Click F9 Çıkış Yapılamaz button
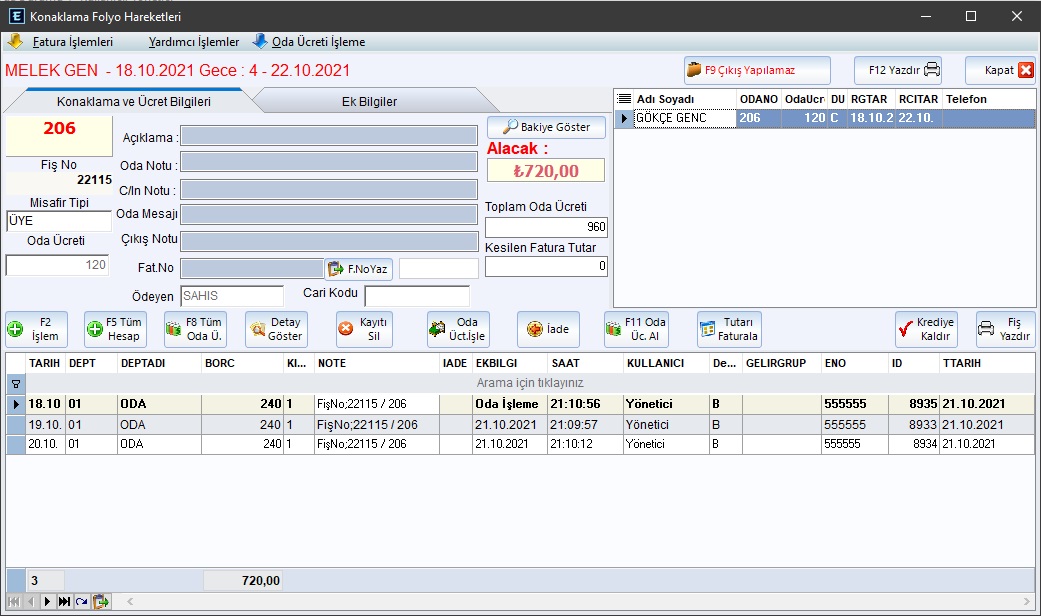Screen dimensions: 1041x616 [757, 70]
